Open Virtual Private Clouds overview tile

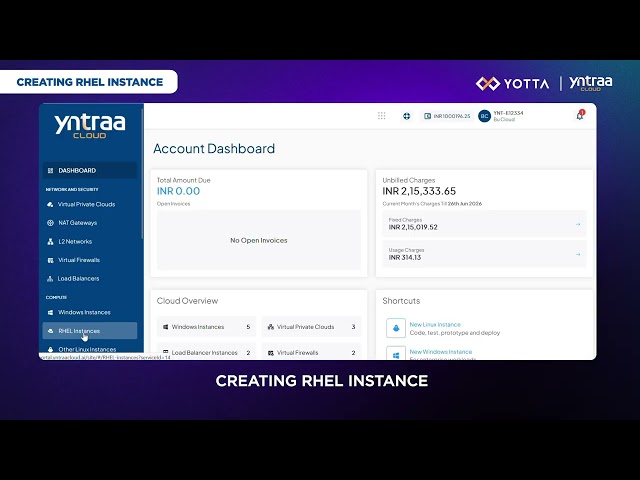311,327
